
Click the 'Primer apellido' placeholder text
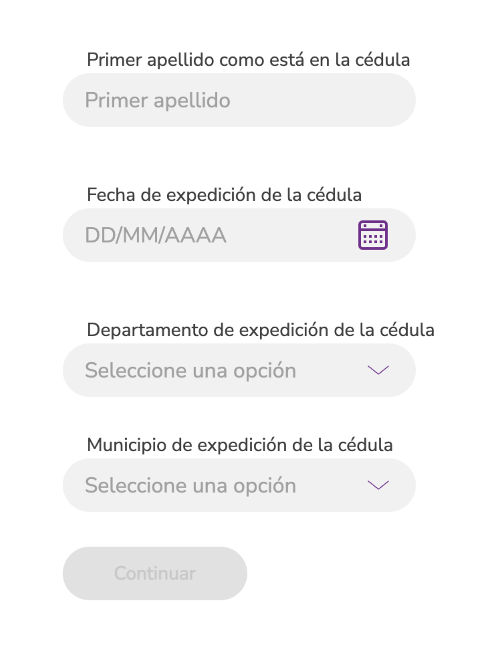157,101
